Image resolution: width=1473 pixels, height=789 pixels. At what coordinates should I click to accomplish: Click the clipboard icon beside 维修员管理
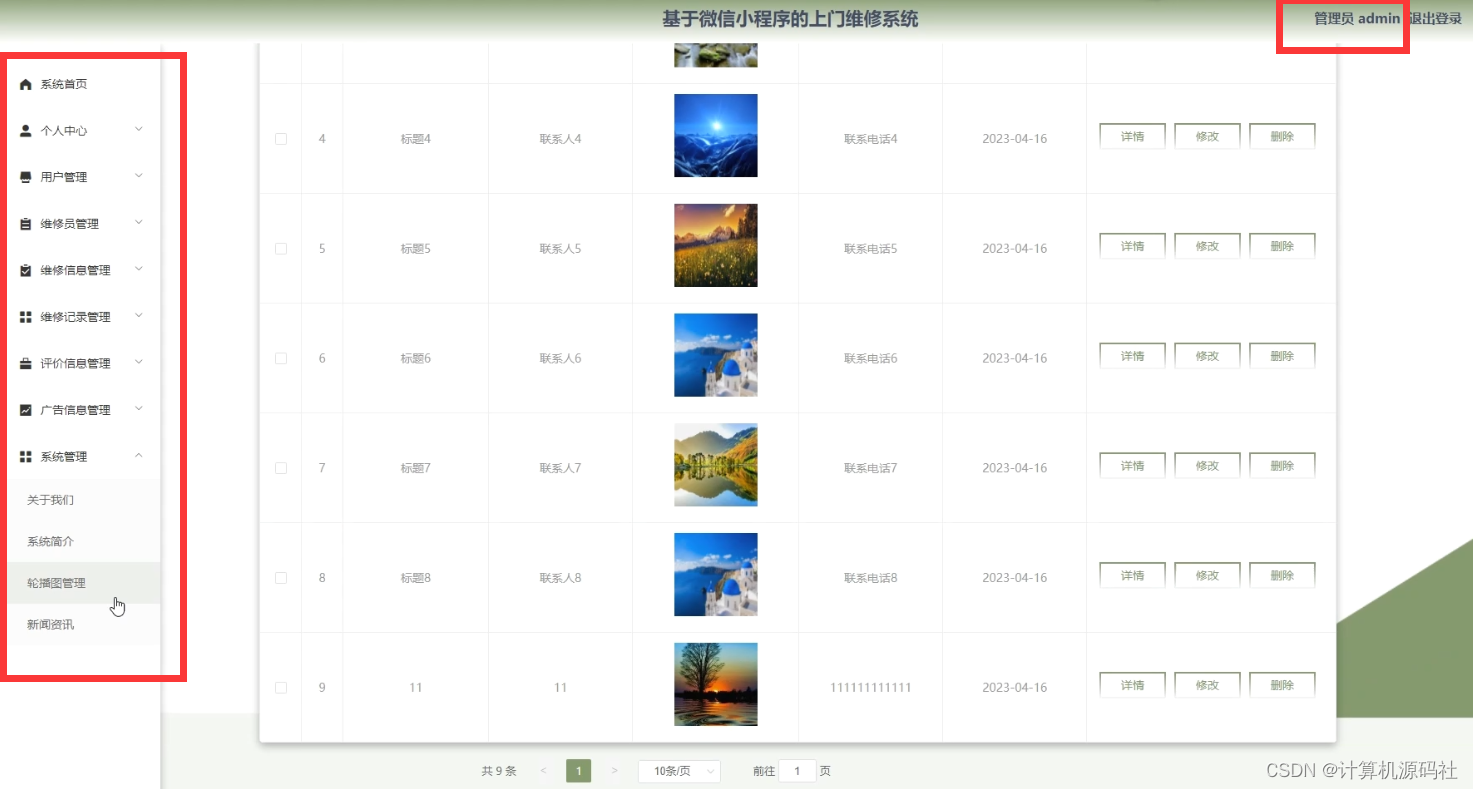(x=26, y=224)
